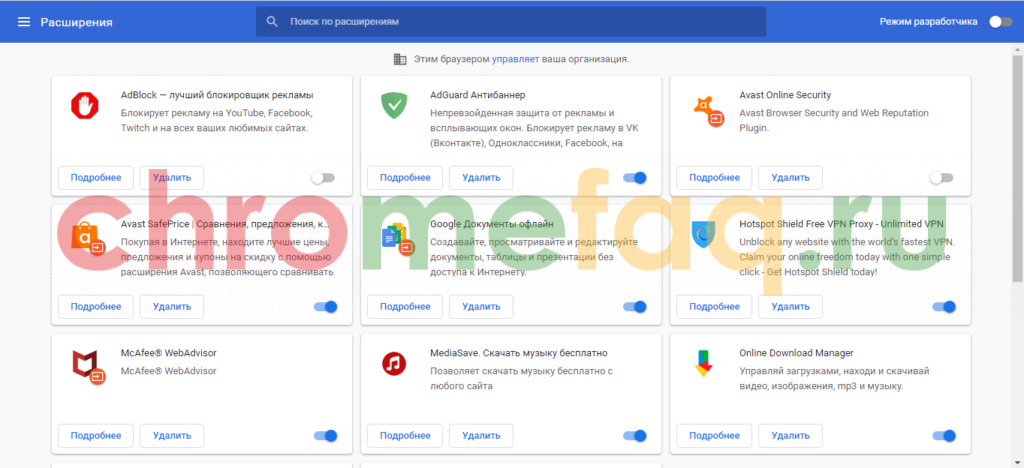
Task: Disable the AdGuard extension toggle
Action: point(635,178)
